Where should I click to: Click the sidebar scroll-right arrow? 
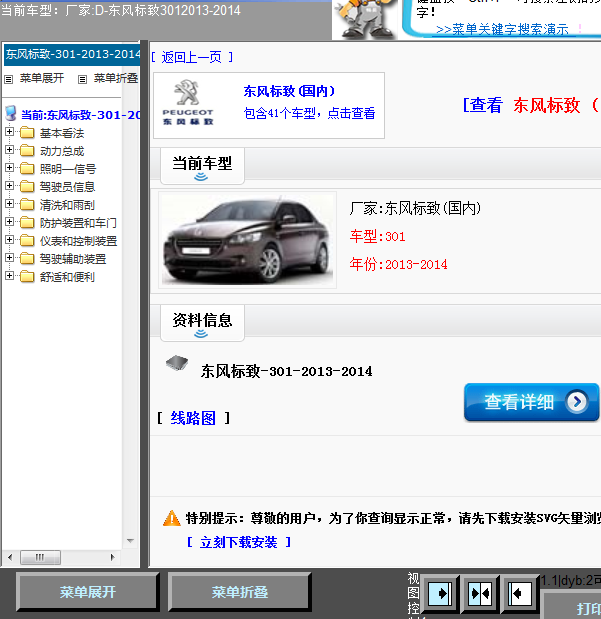(113, 557)
